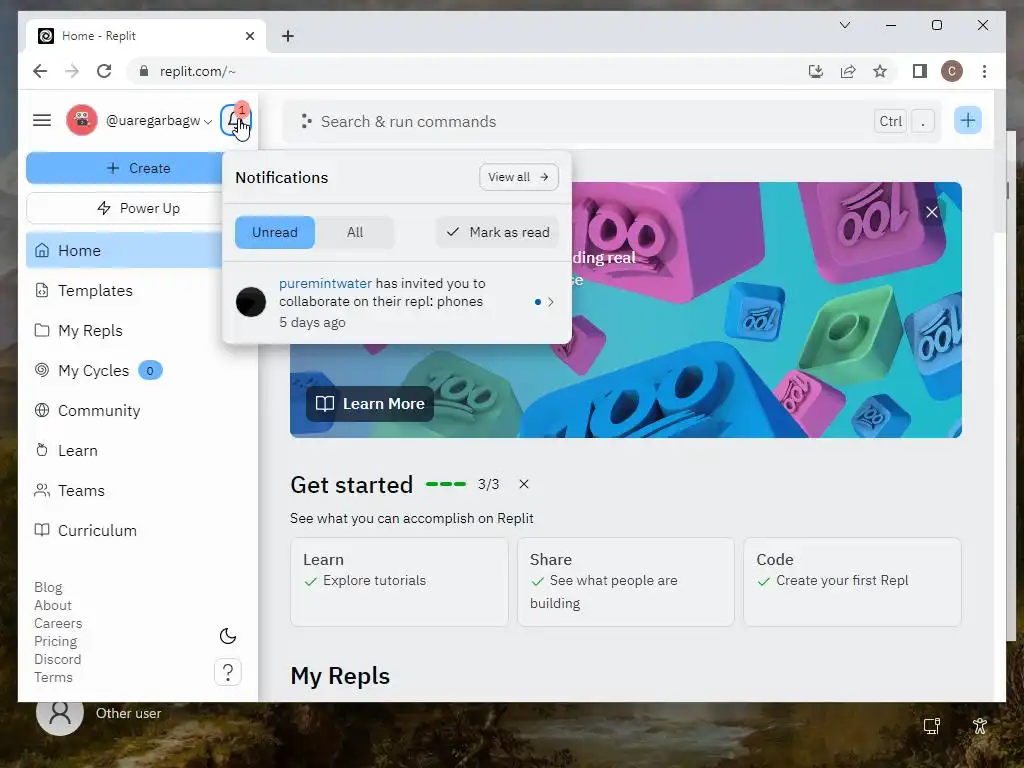Screen dimensions: 1024x768
Task: Open the hamburger sidebar menu
Action: click(x=42, y=120)
